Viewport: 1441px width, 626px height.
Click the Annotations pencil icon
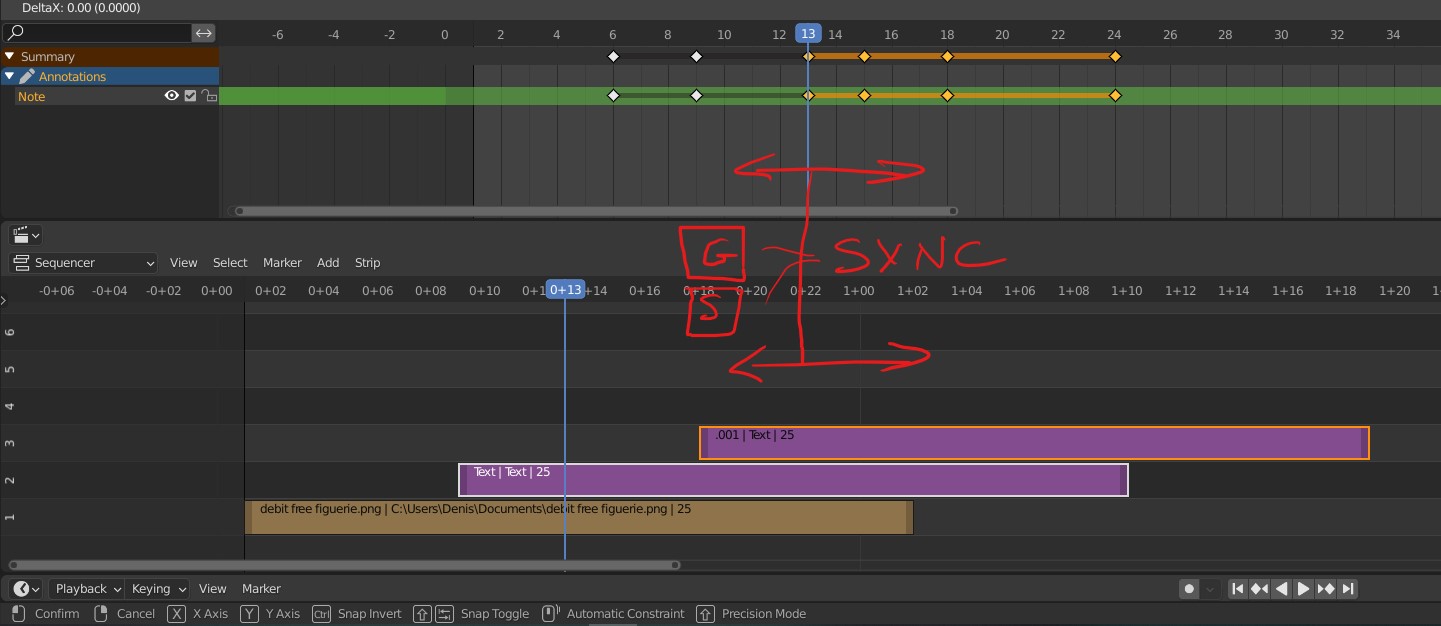27,76
